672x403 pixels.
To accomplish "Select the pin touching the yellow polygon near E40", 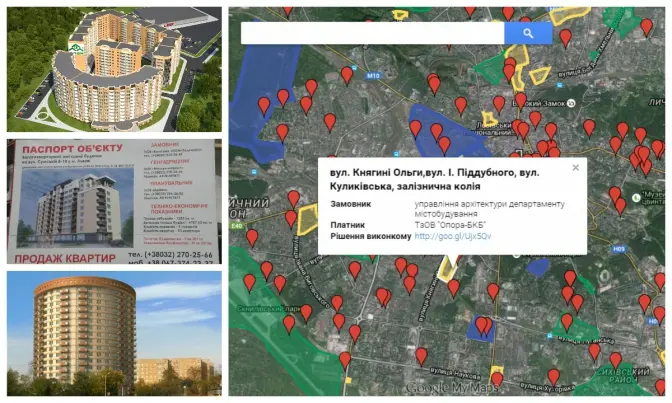I will 291,219.
